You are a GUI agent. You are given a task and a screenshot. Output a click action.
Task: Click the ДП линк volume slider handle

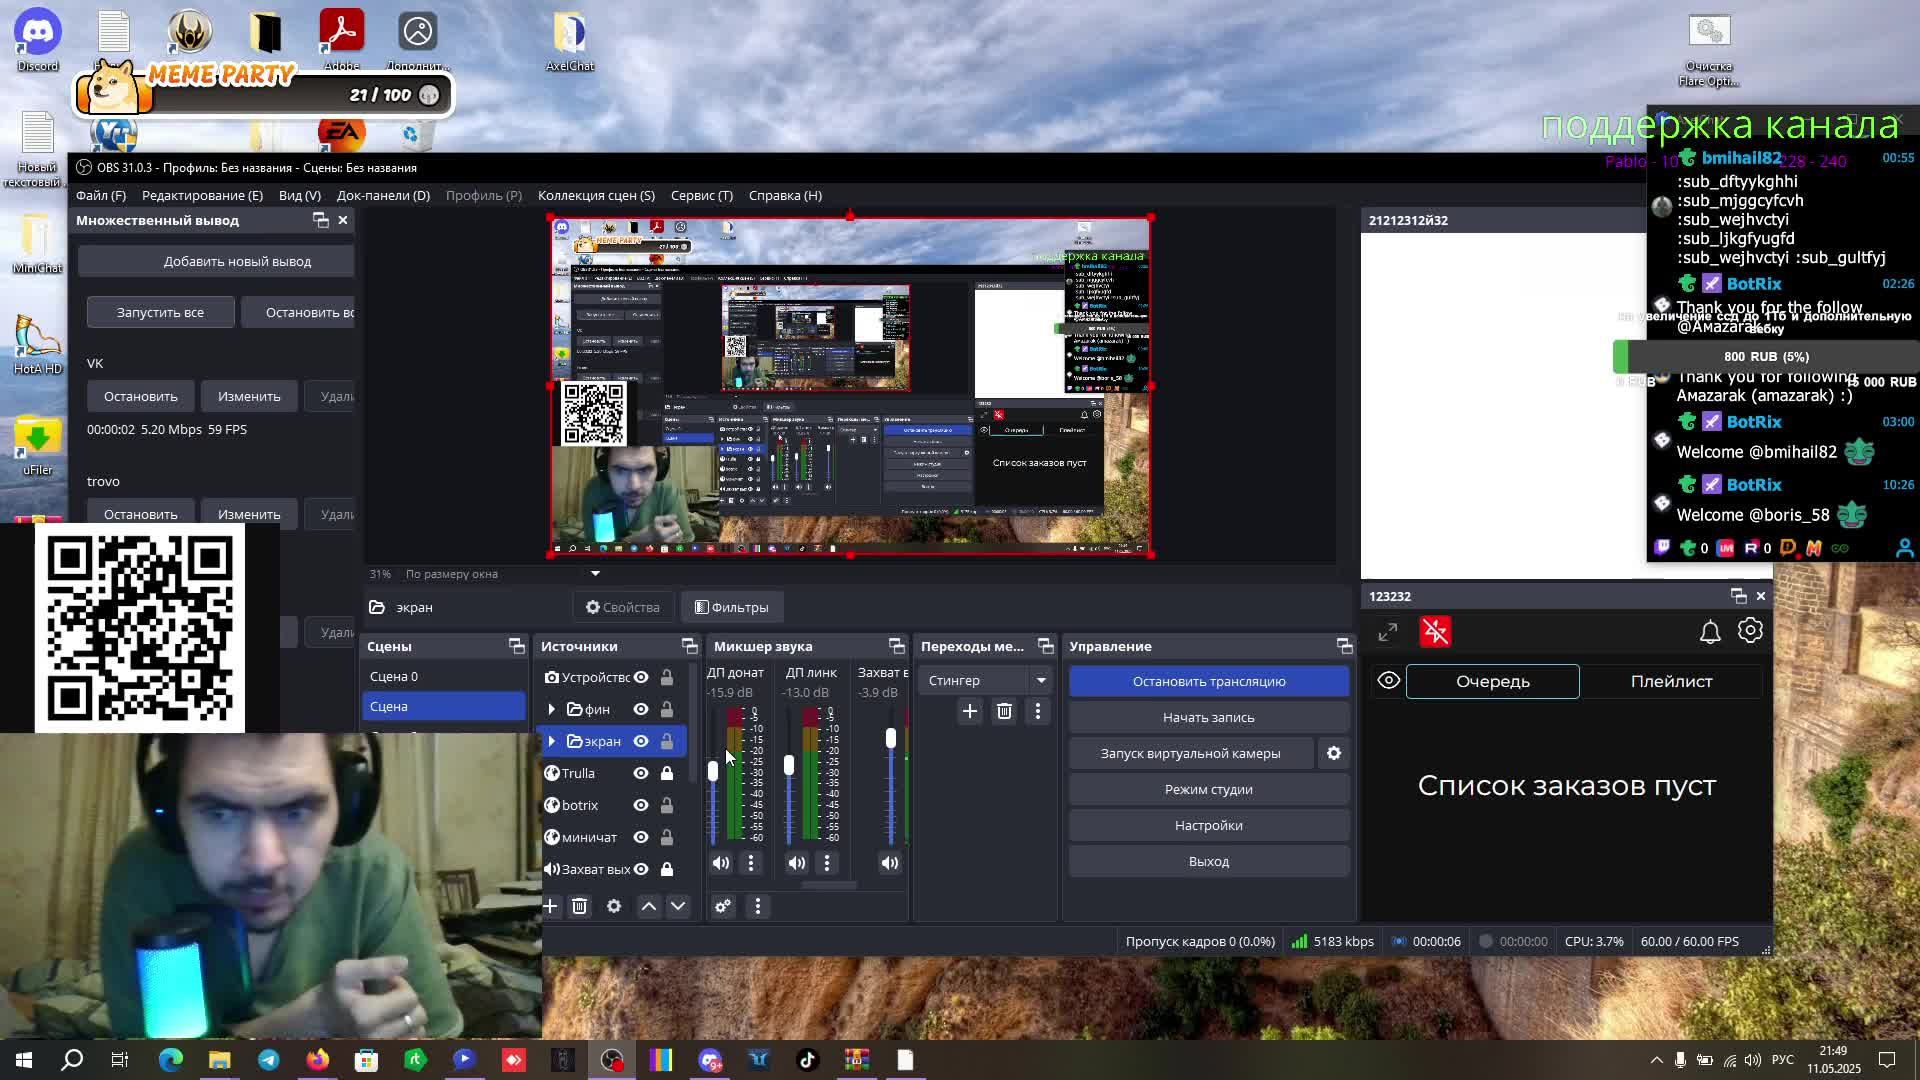pyautogui.click(x=789, y=766)
